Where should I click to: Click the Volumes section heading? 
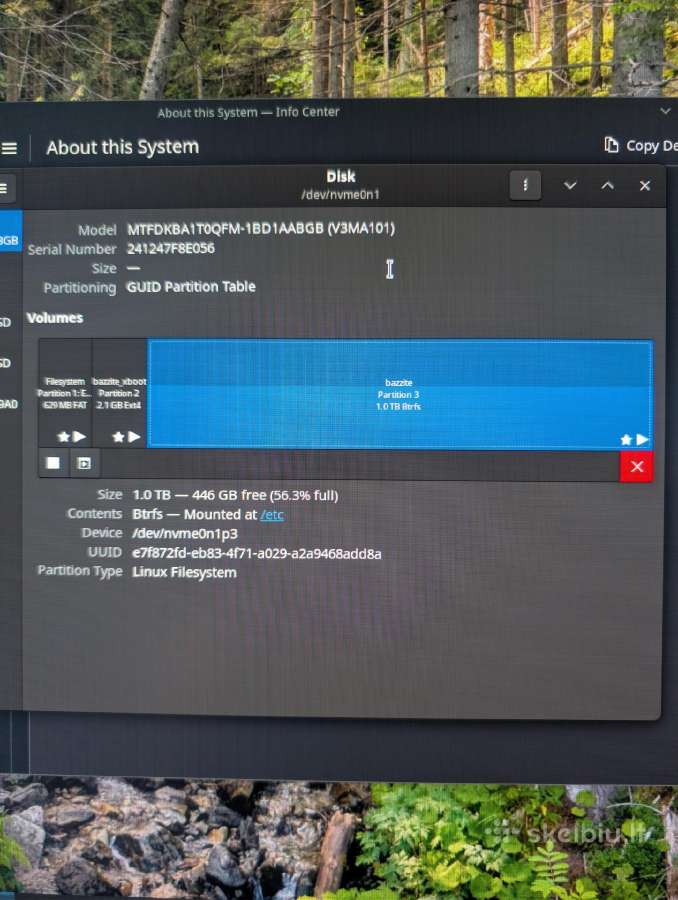[55, 318]
